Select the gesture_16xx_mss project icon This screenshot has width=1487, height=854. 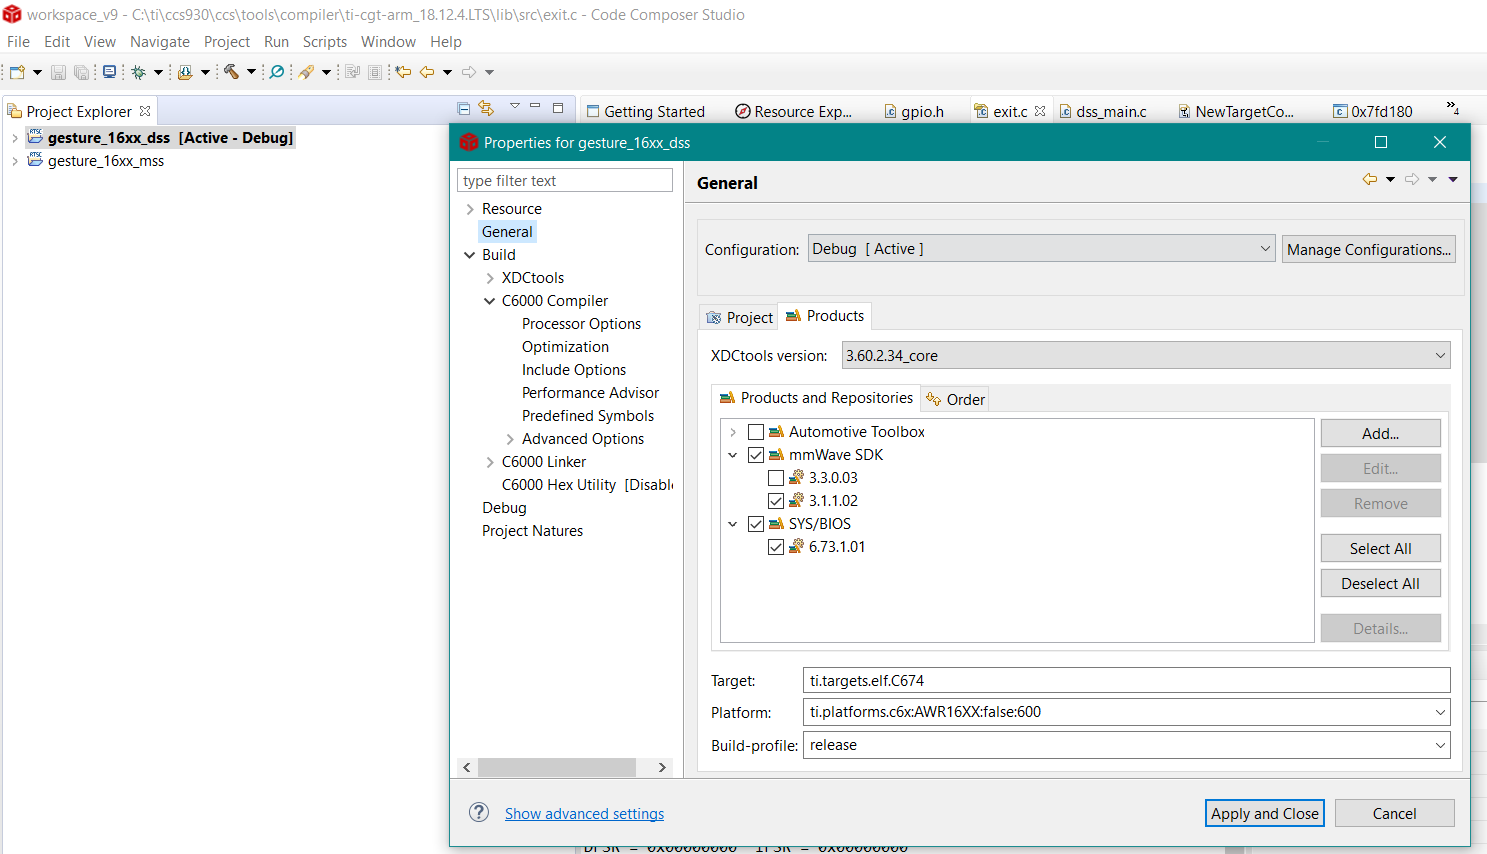coord(35,160)
